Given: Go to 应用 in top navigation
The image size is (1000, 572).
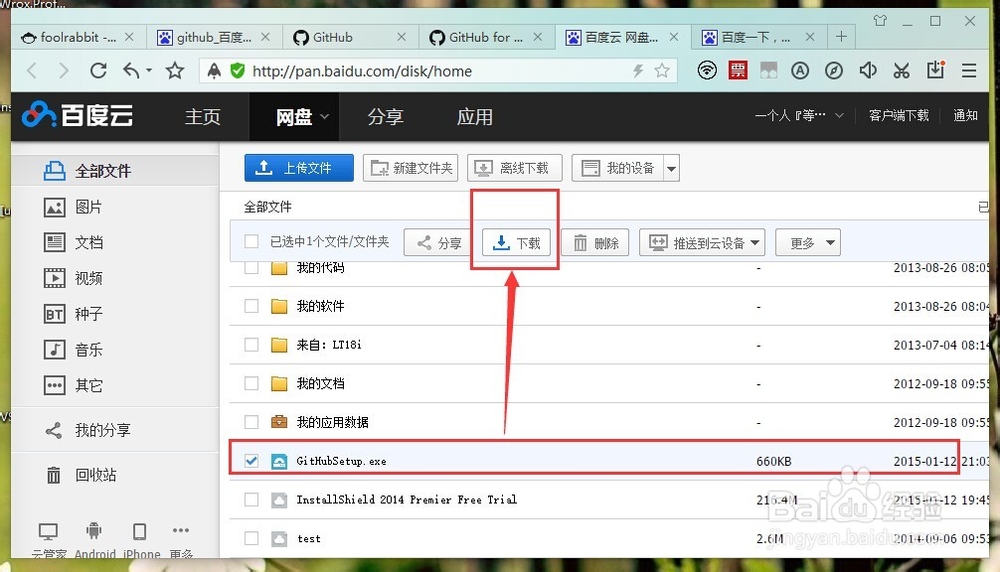Looking at the screenshot, I should point(474,117).
